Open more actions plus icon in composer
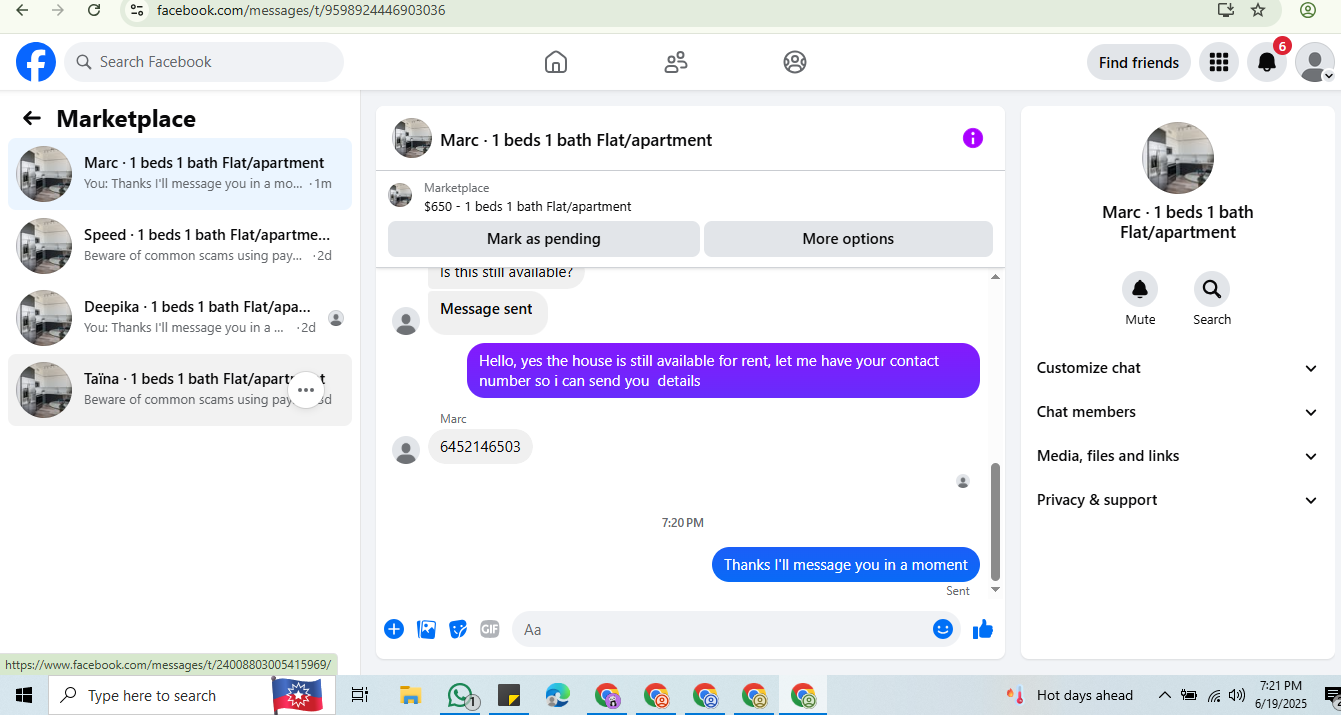Screen dimensions: 1341x715 click(x=394, y=629)
